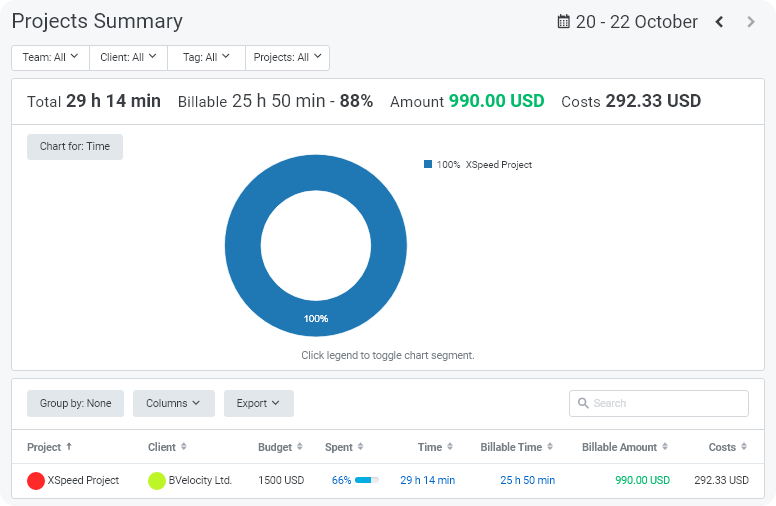Click the Chart for: Time button
Image resolution: width=776 pixels, height=506 pixels.
click(x=75, y=147)
